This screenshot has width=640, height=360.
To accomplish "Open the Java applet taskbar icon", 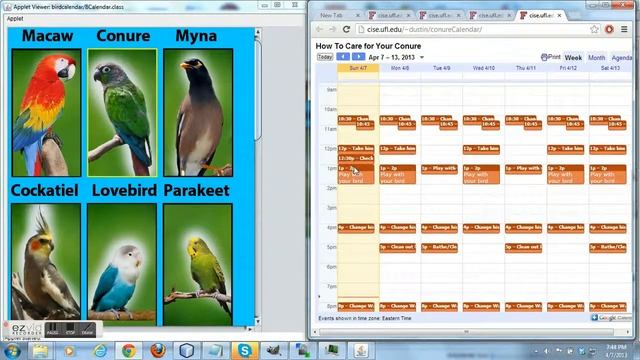I will [x=361, y=351].
